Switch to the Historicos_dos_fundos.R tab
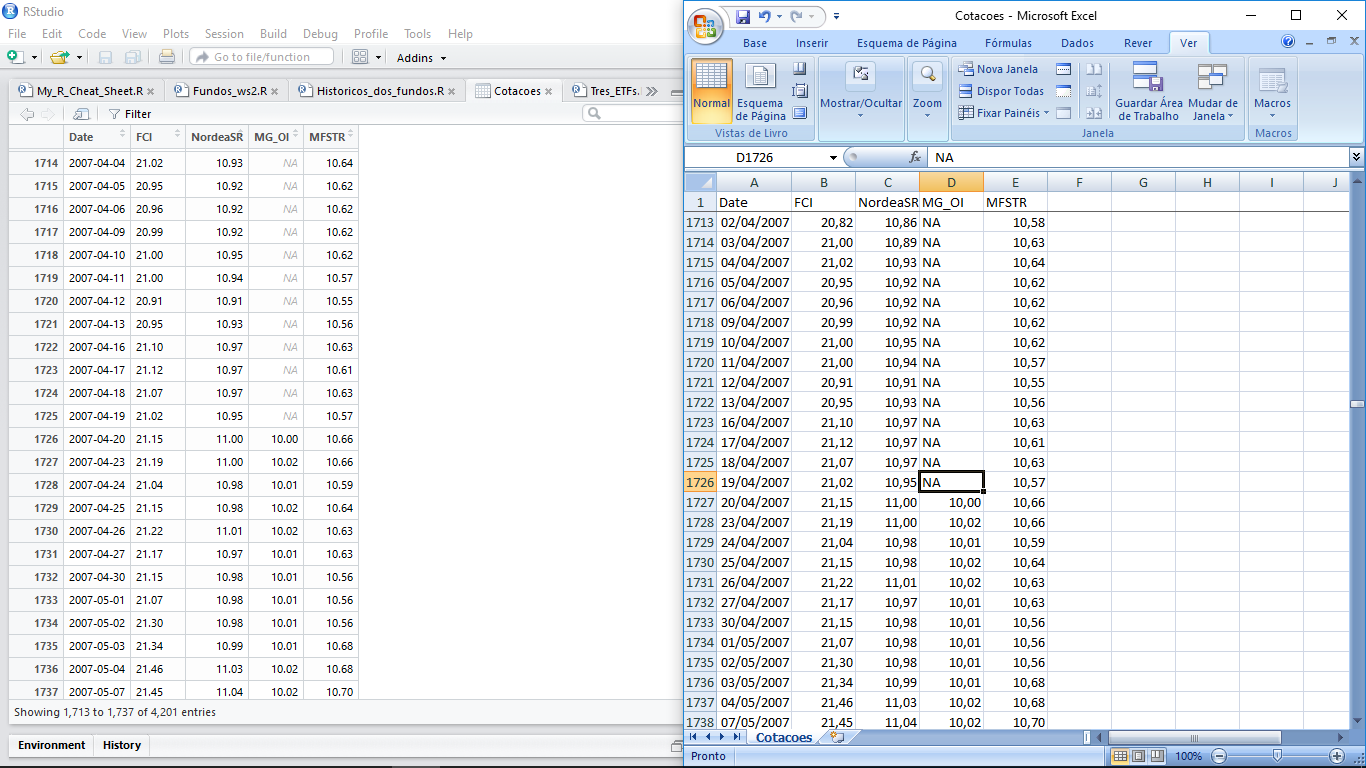The image size is (1366, 768). (x=379, y=91)
